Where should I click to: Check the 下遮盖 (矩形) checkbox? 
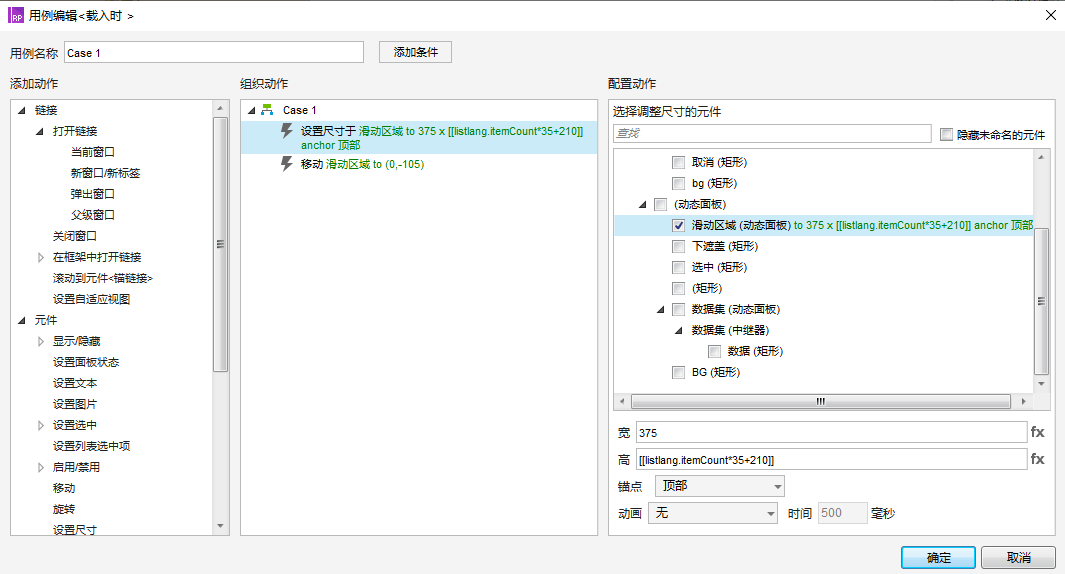click(x=678, y=247)
